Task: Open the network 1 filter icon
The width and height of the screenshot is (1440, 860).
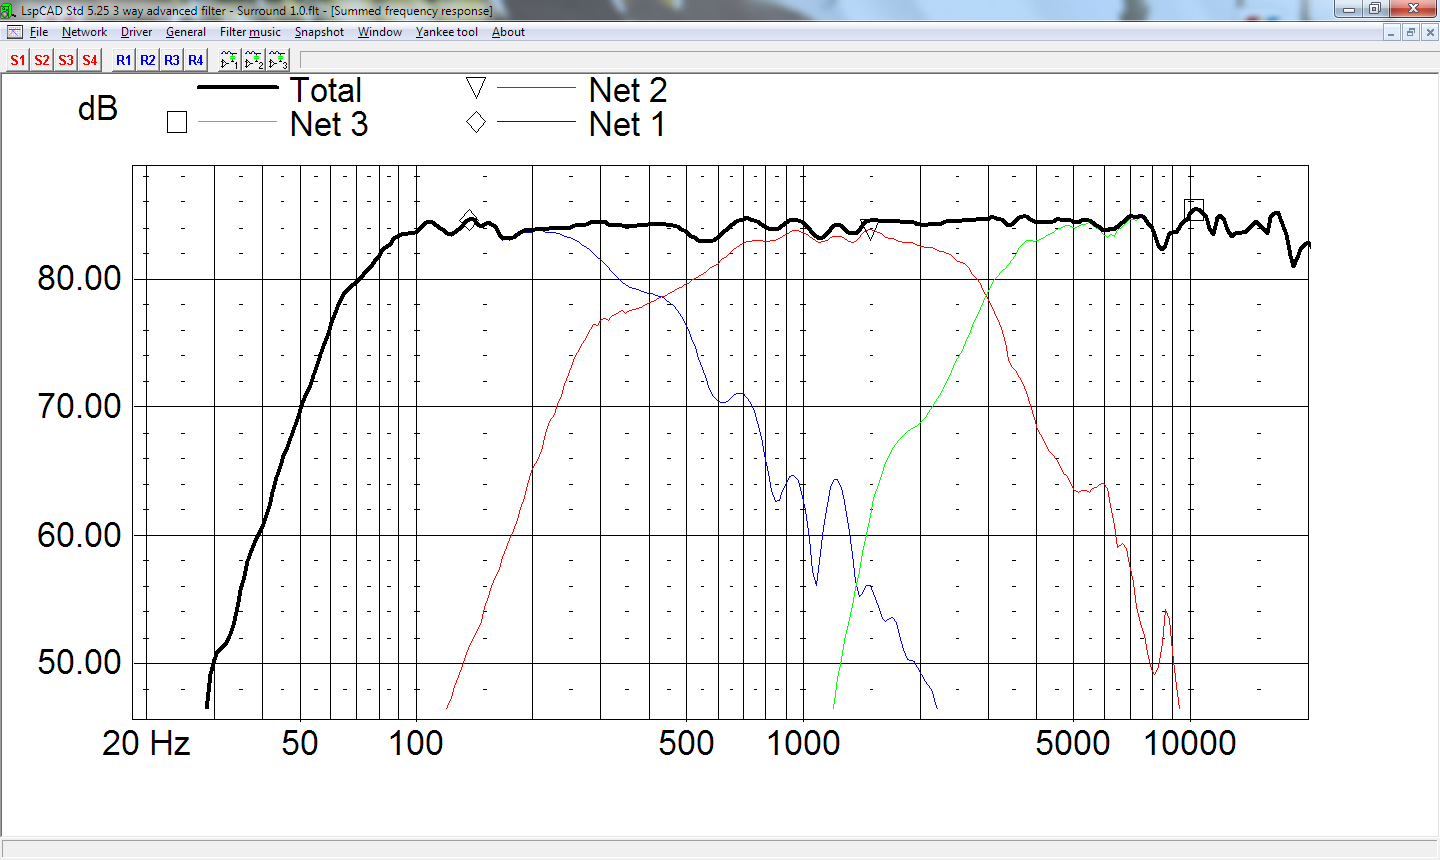Action: (x=229, y=60)
